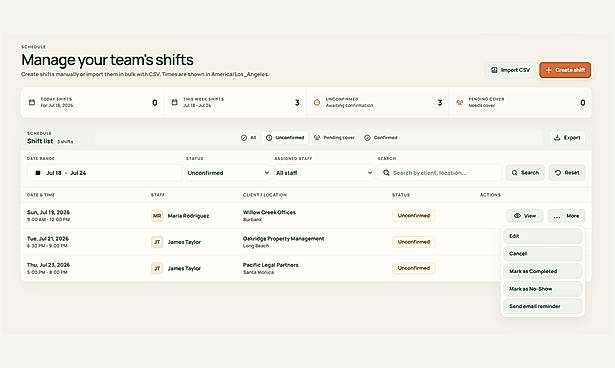This screenshot has width=615, height=368.
Task: Click View for Maria Rodriguez shift
Action: click(525, 216)
